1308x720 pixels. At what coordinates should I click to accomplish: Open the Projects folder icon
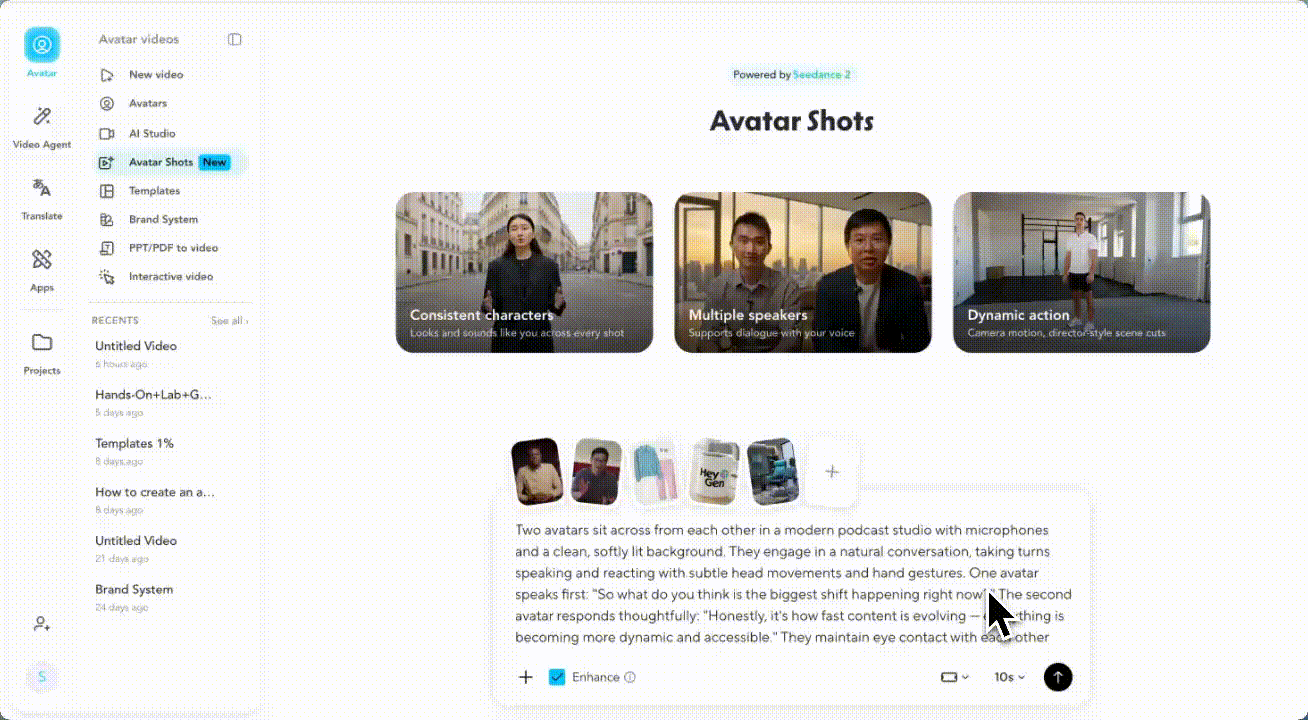point(42,343)
